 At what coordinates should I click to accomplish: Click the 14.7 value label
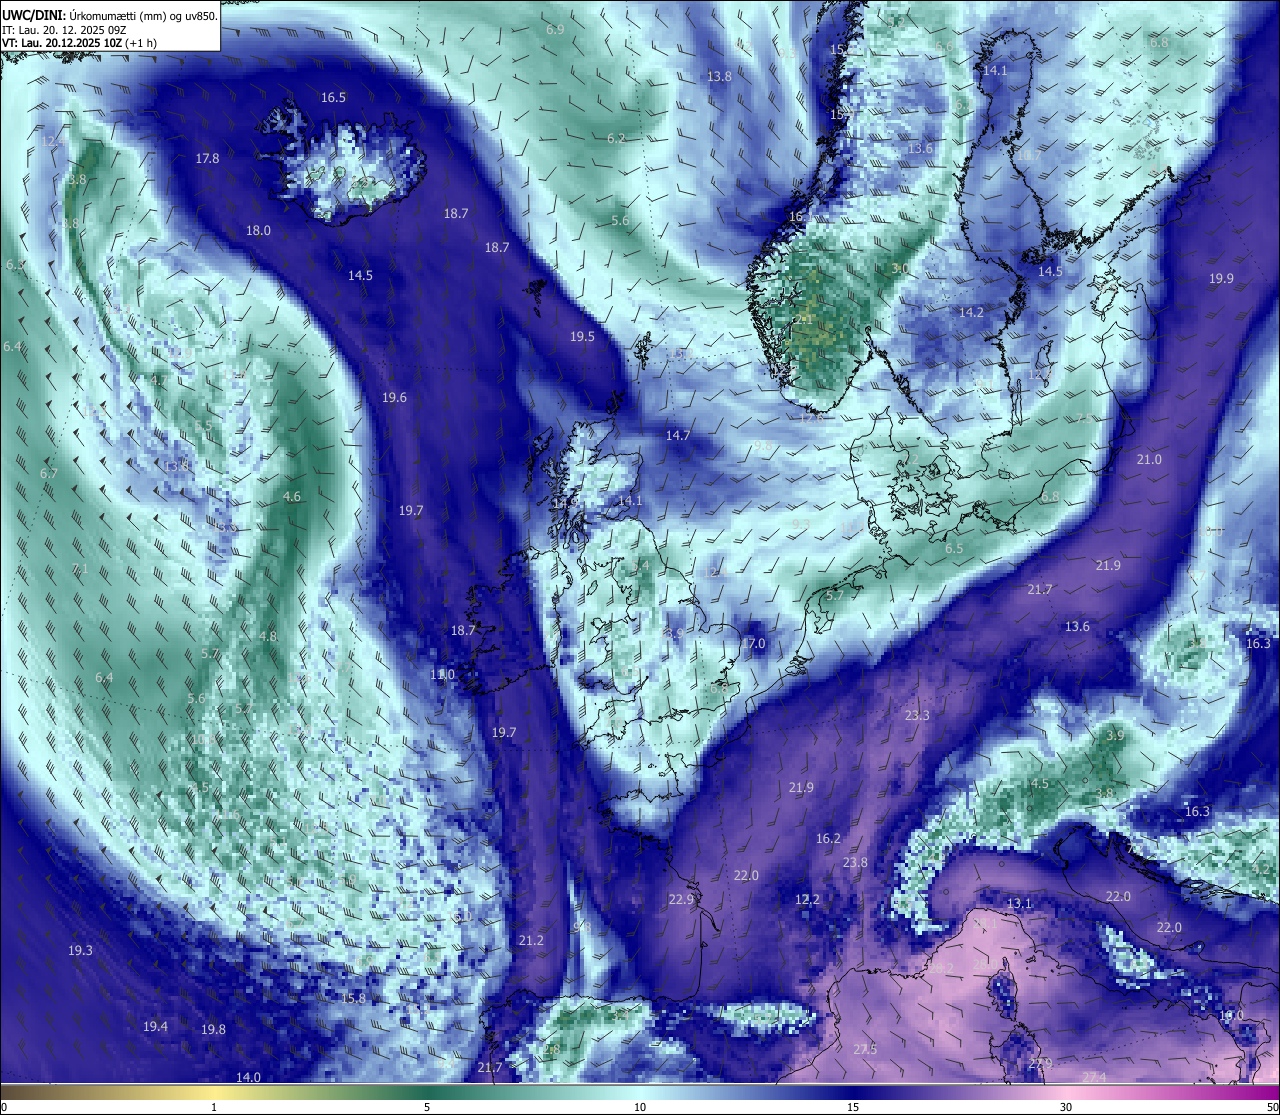pos(678,436)
